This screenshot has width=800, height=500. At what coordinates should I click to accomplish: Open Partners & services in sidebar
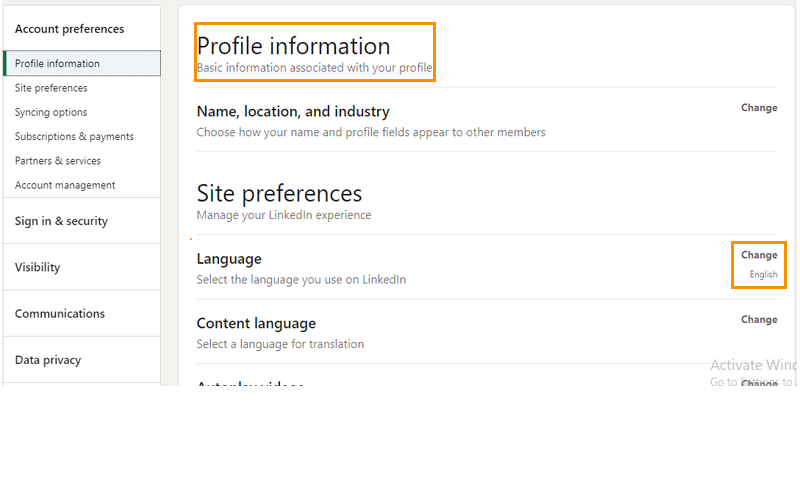[x=58, y=161]
